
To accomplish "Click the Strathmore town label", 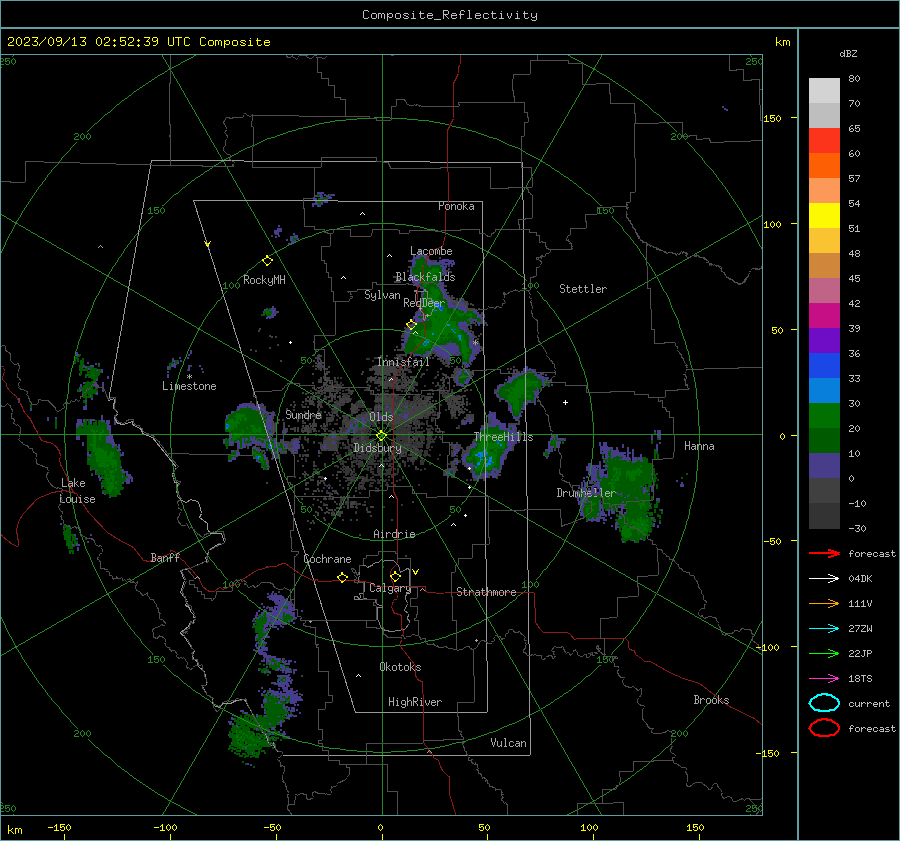I will click(x=486, y=592).
